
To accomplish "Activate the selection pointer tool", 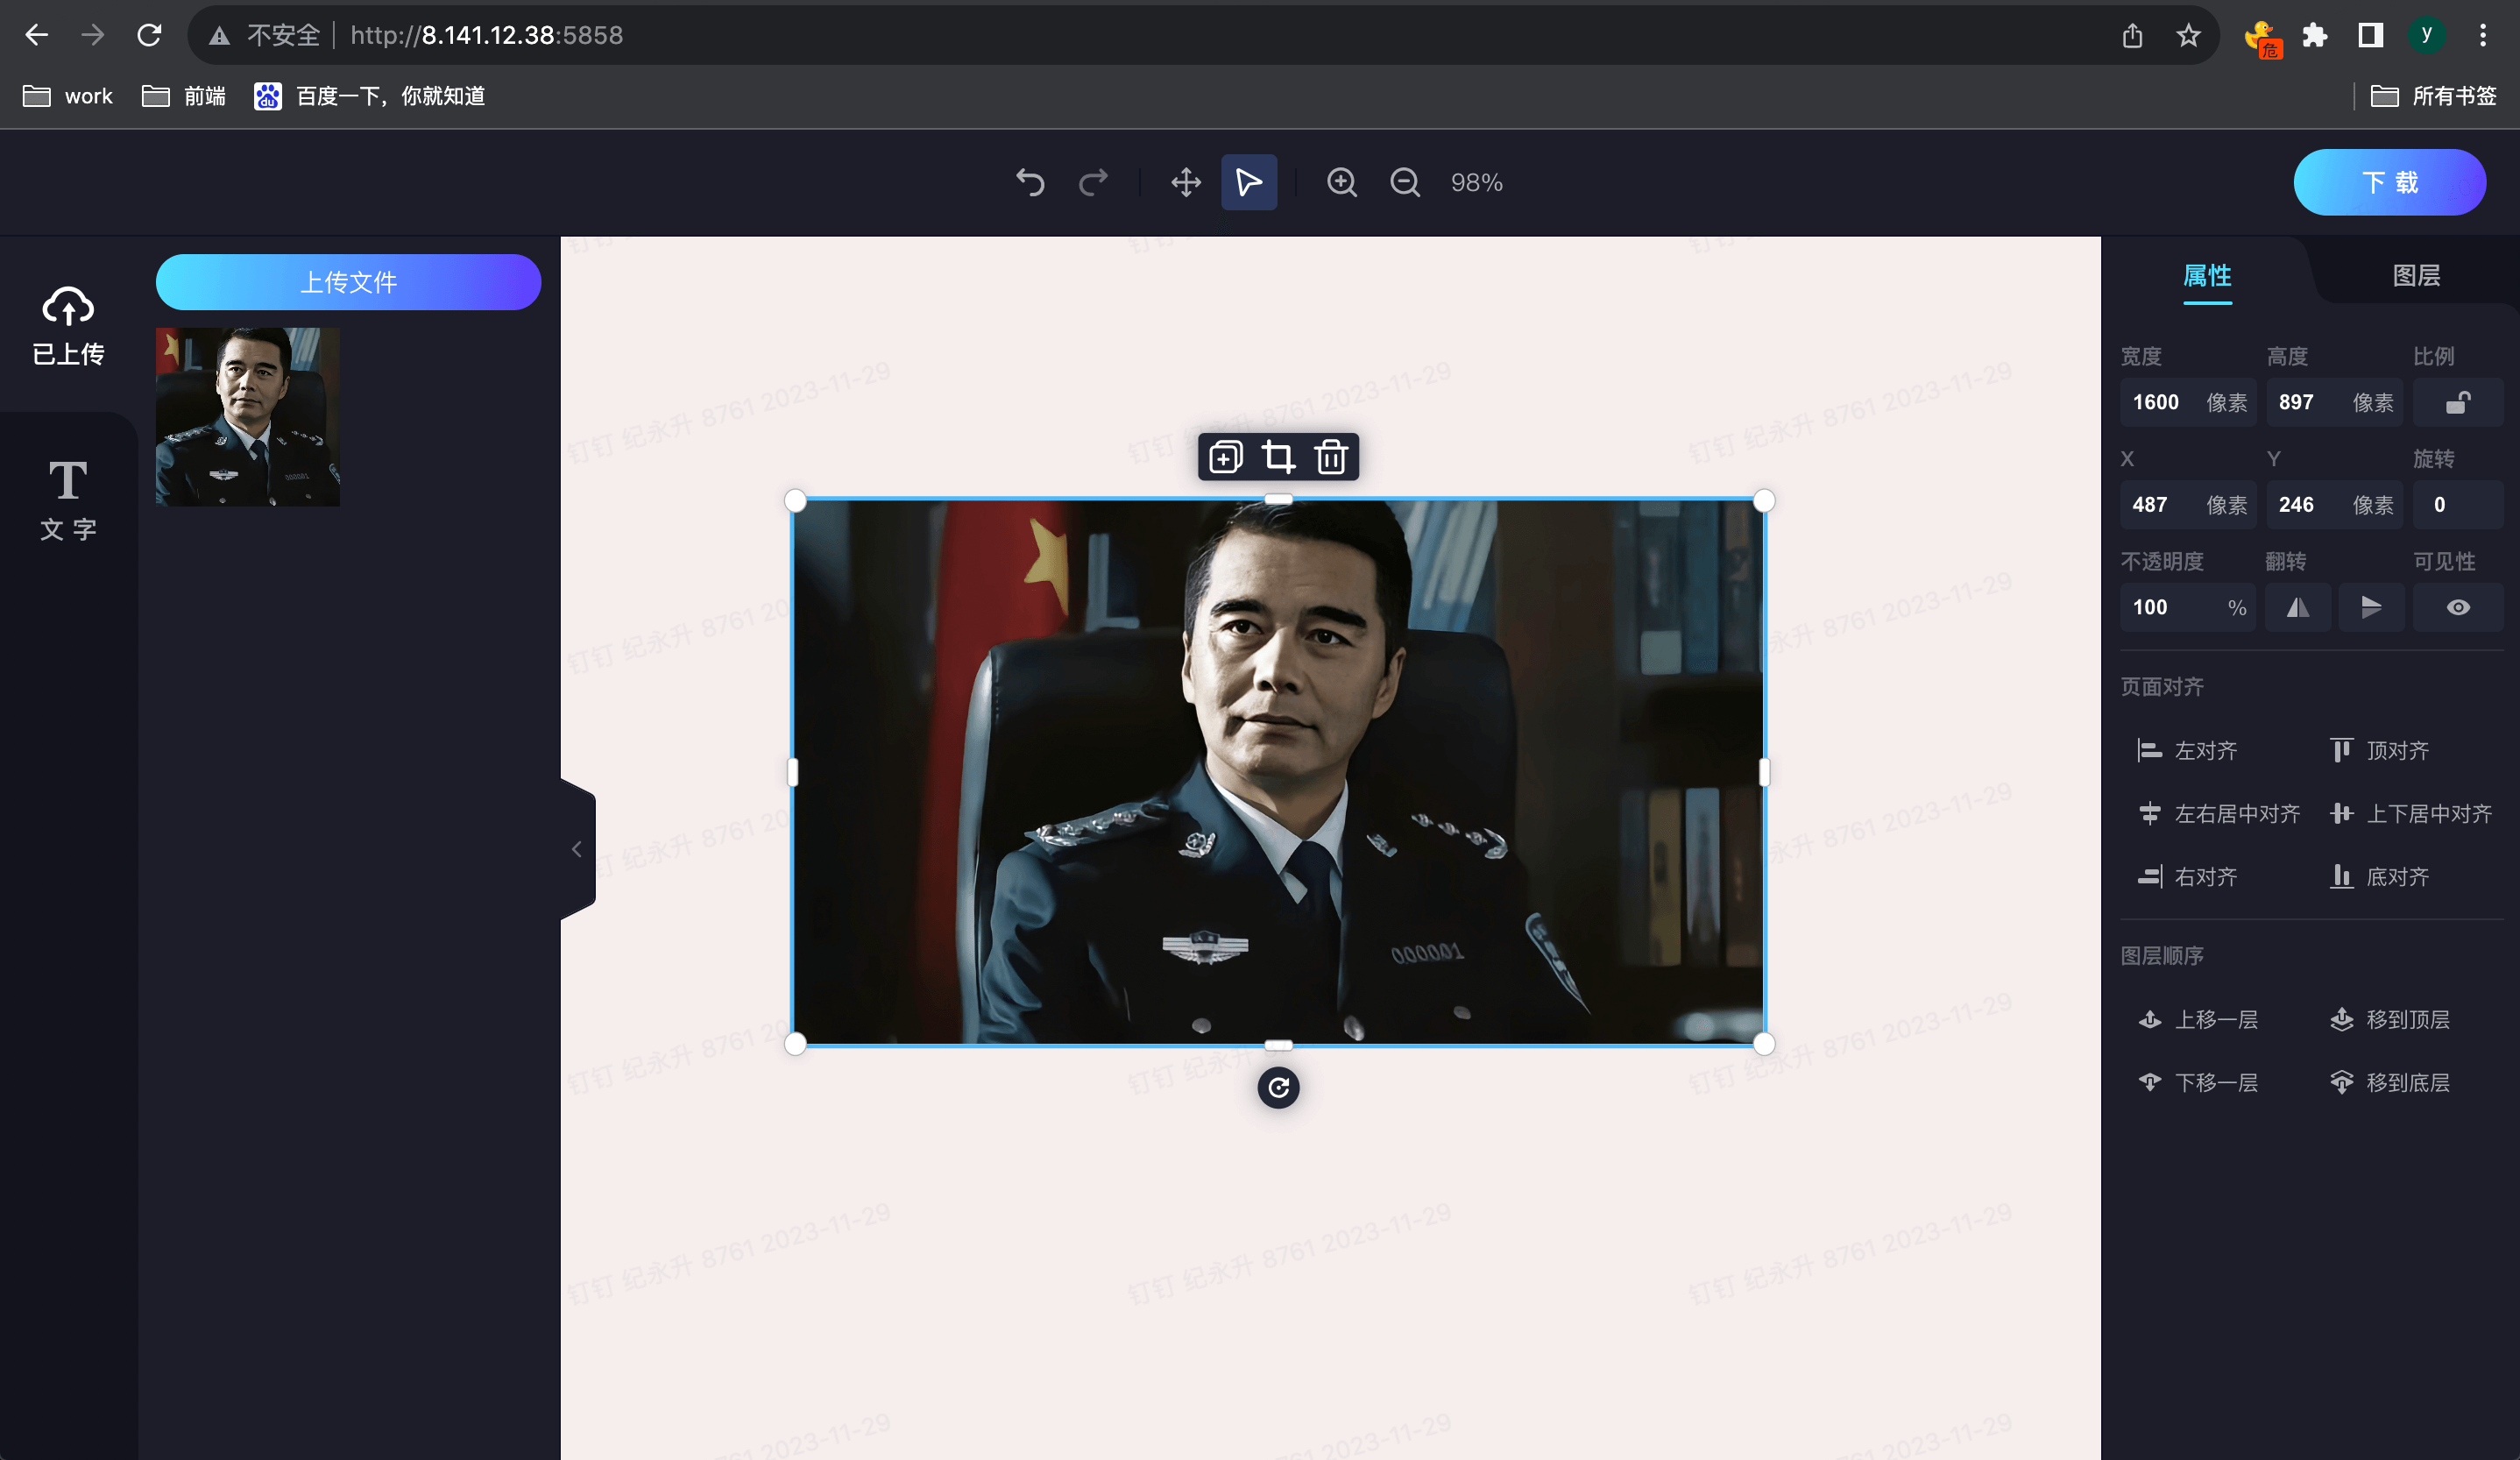I will (x=1249, y=182).
